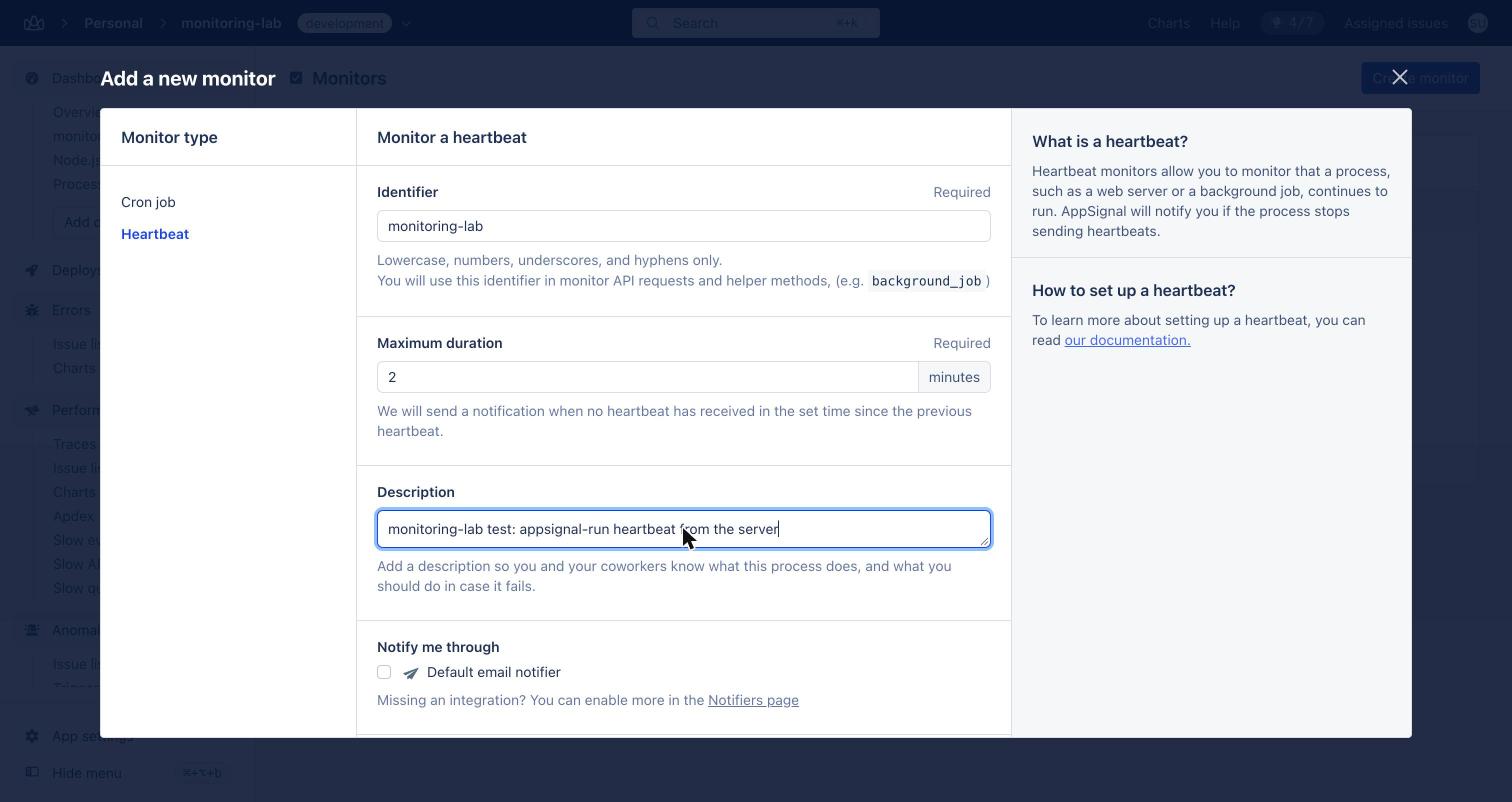Open the user avatar menu
This screenshot has height=802, width=1512.
click(x=1477, y=23)
